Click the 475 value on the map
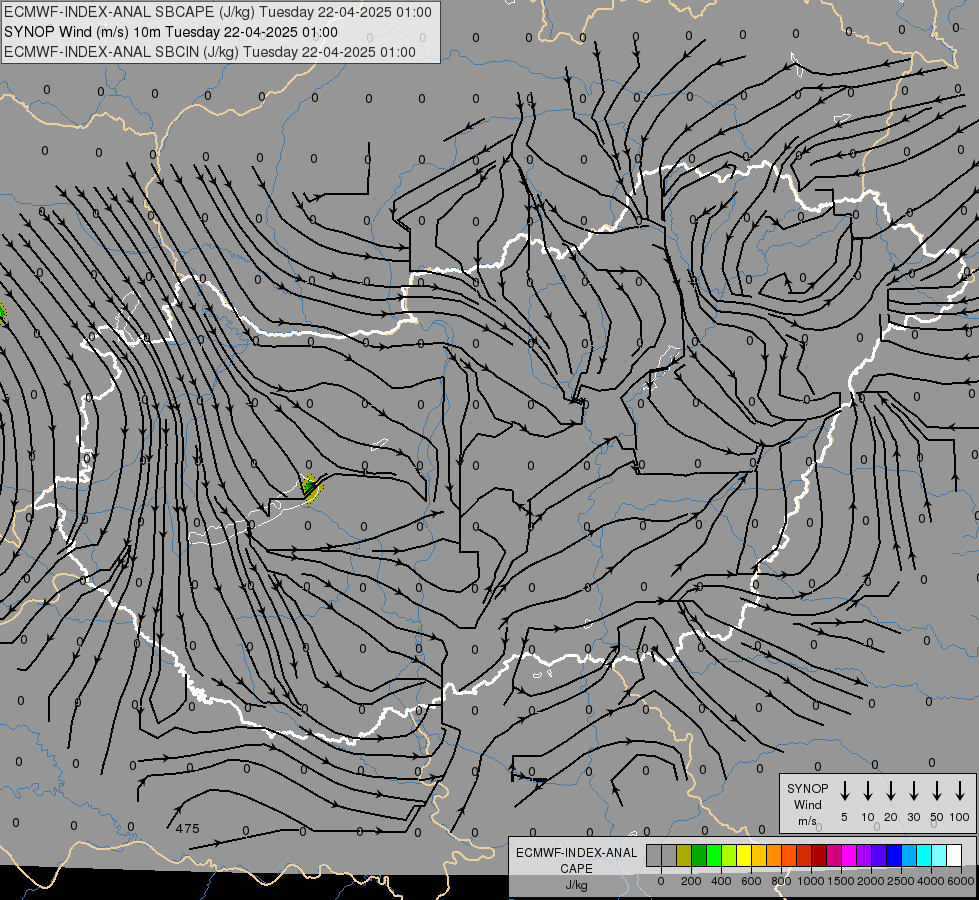This screenshot has height=900, width=979. click(187, 829)
